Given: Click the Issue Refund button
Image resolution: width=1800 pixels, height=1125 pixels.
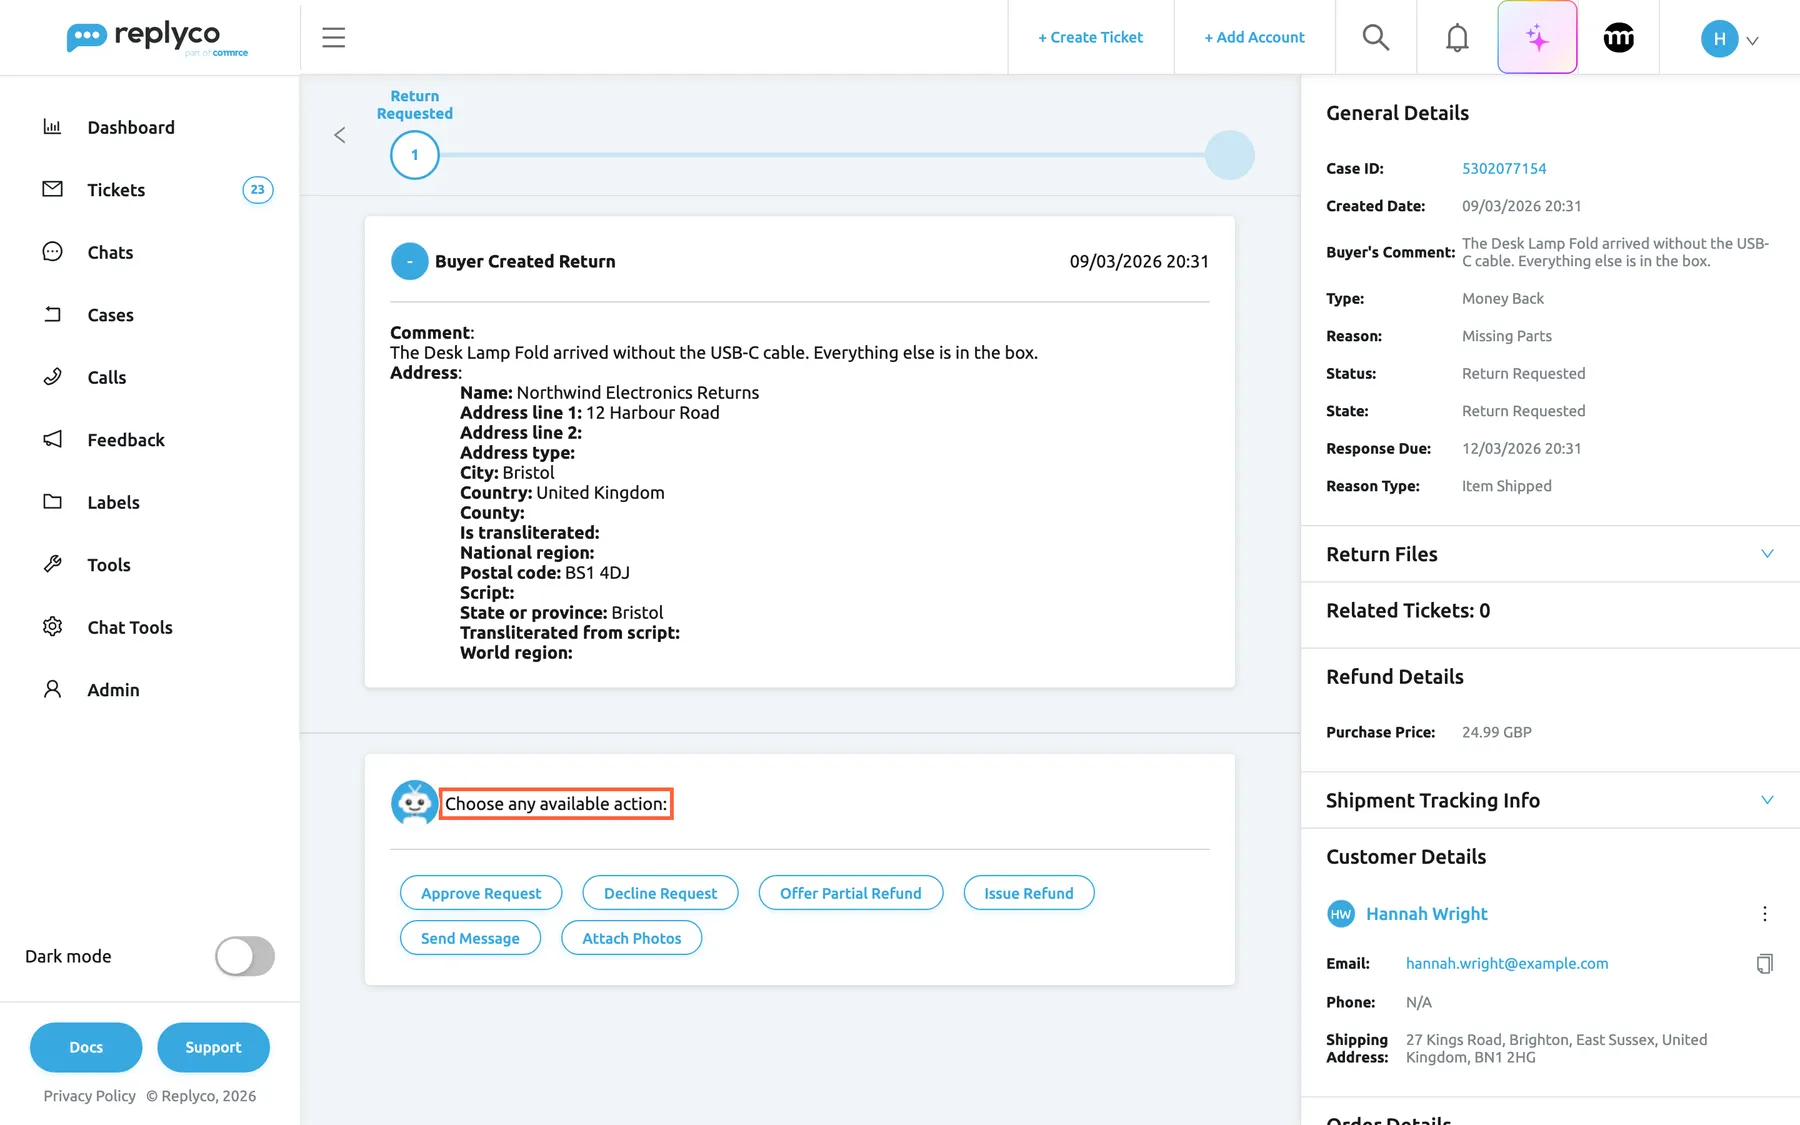Looking at the screenshot, I should click(1029, 893).
